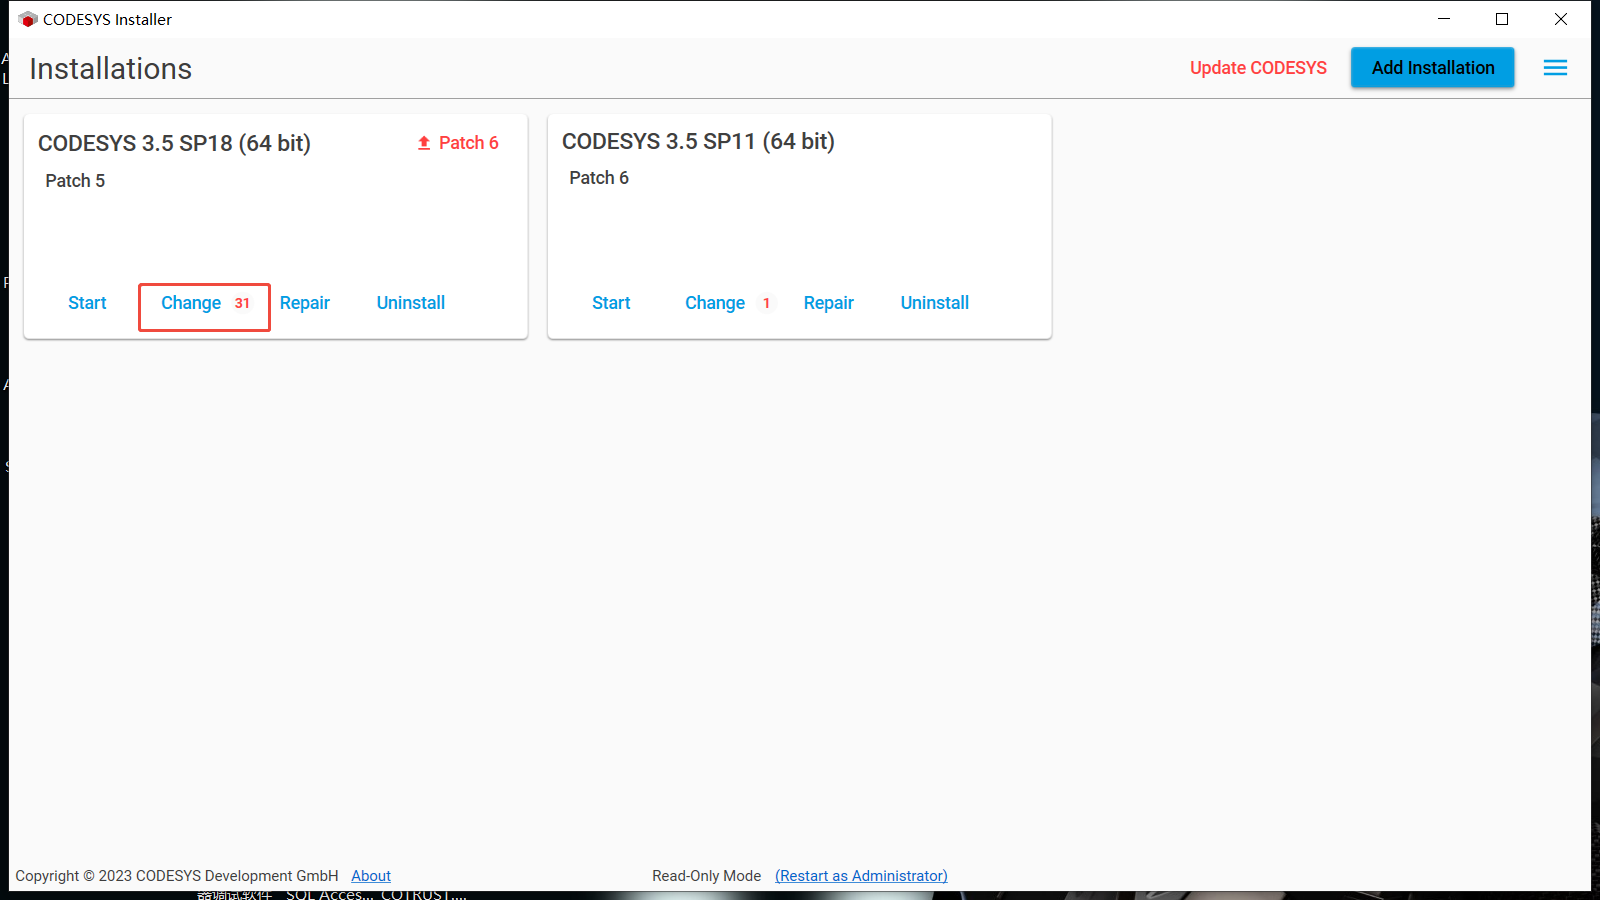The height and width of the screenshot is (900, 1600).
Task: Start CODESYS 3.5 SP18
Action: [x=87, y=303]
